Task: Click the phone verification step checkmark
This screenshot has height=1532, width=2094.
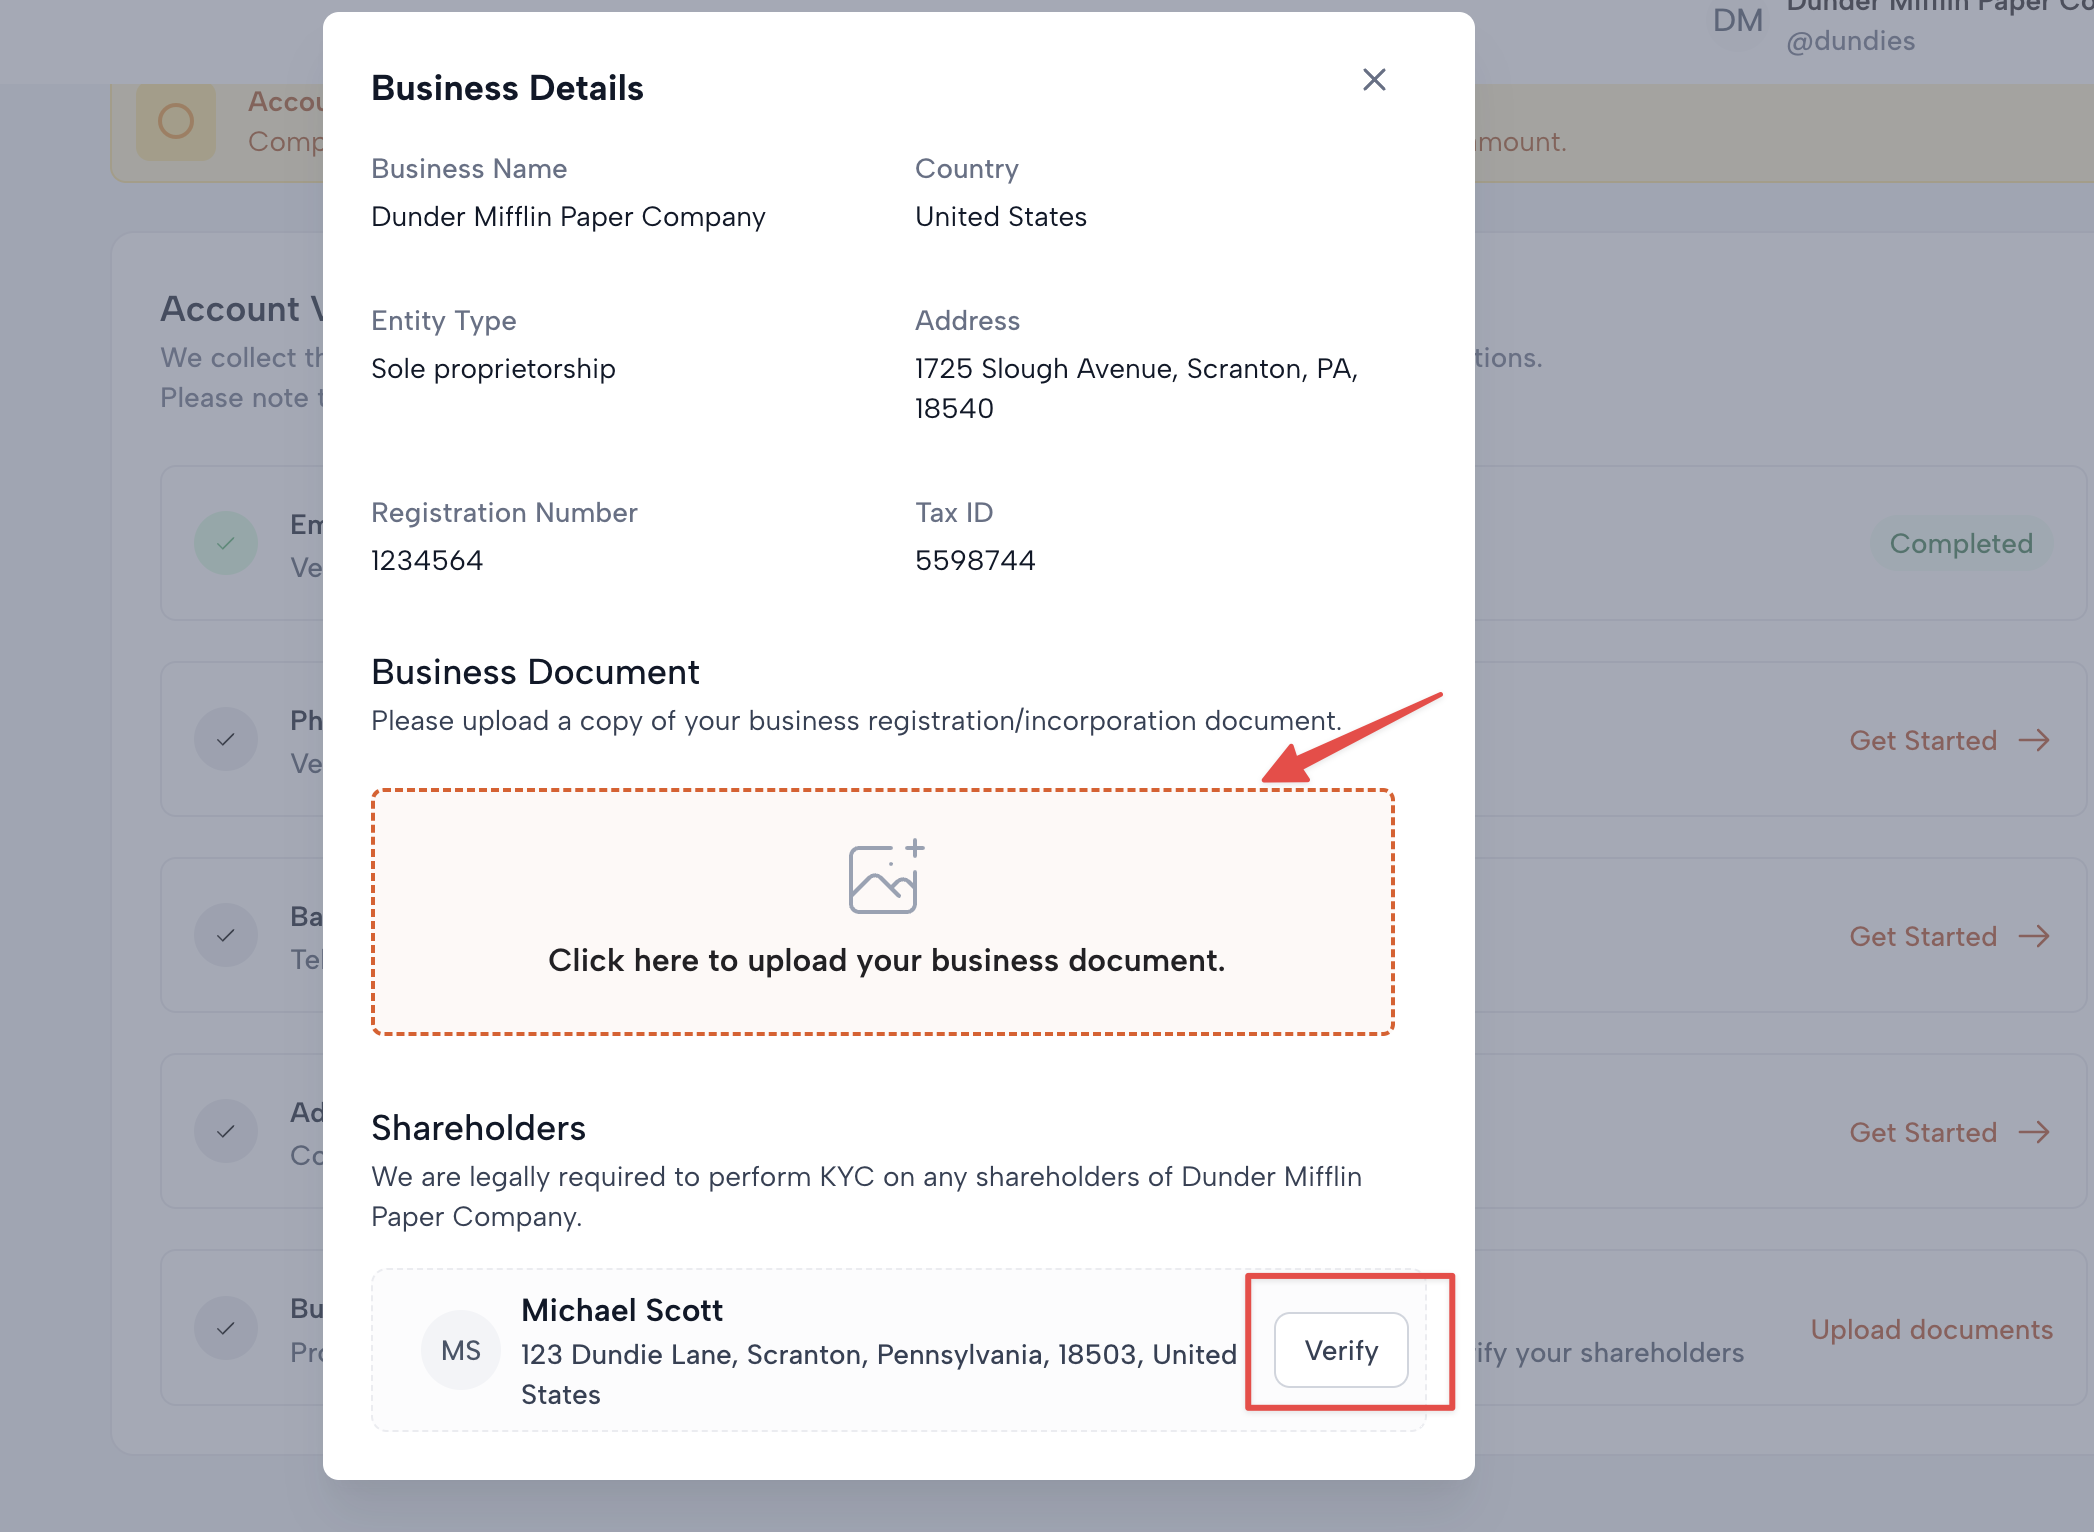Action: point(226,739)
